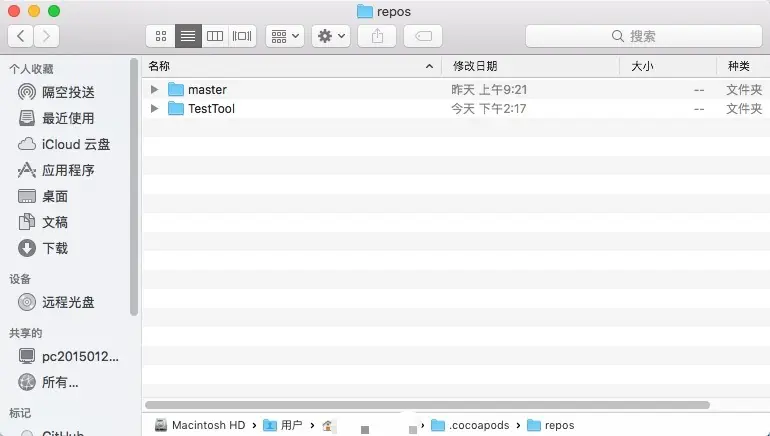
Task: Click the share toolbar button
Action: 377,36
